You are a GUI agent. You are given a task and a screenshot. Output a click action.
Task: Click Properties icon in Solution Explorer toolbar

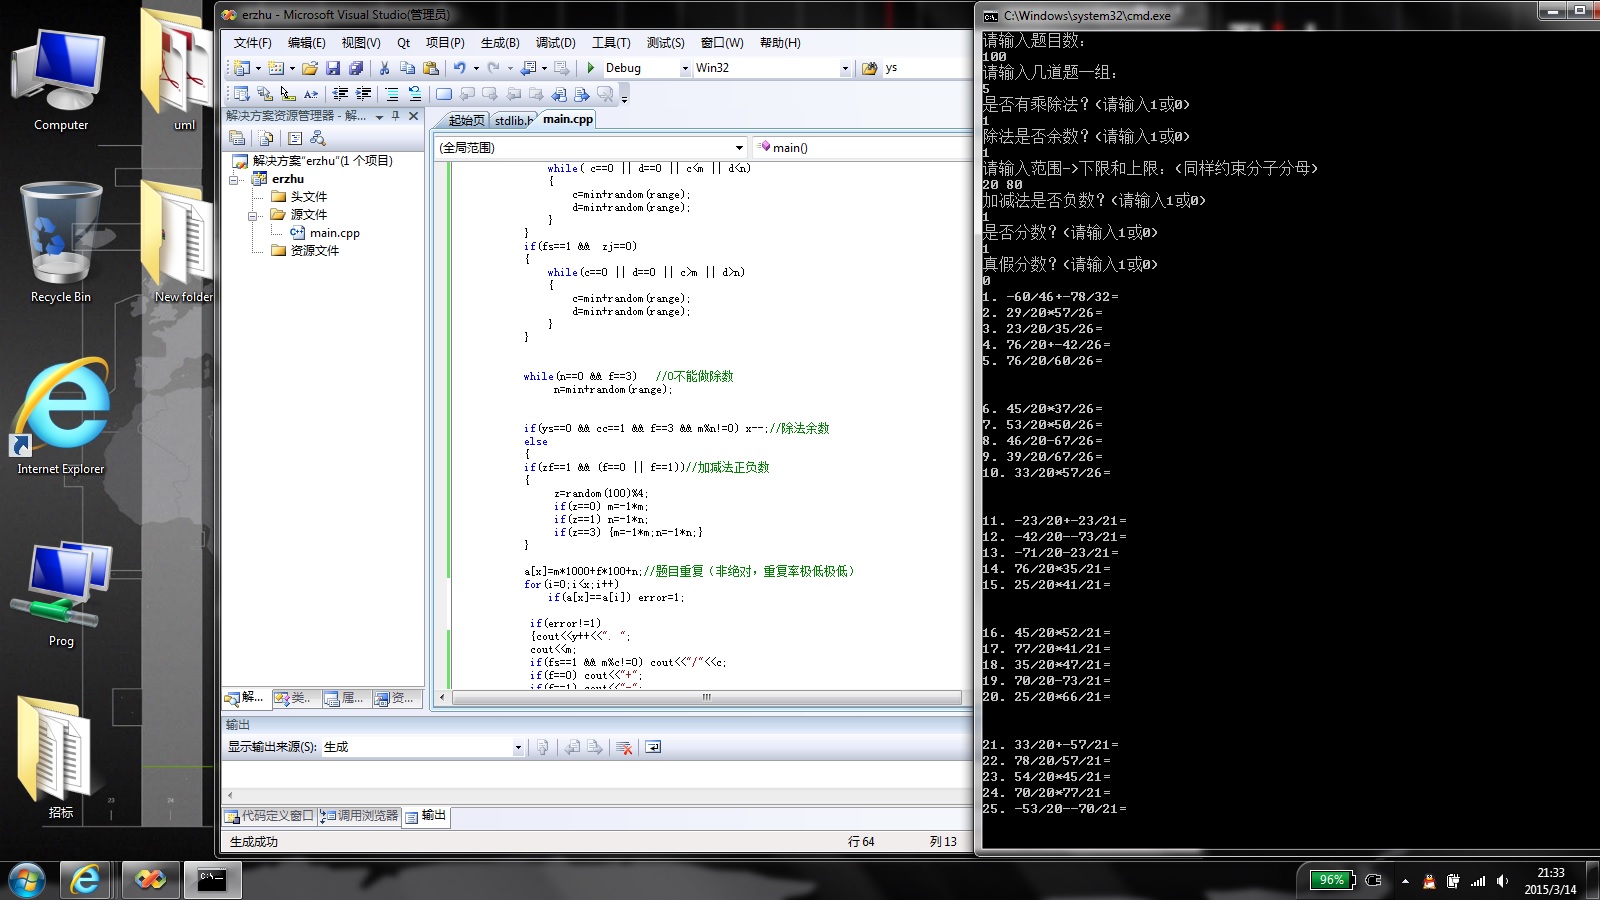[x=237, y=138]
